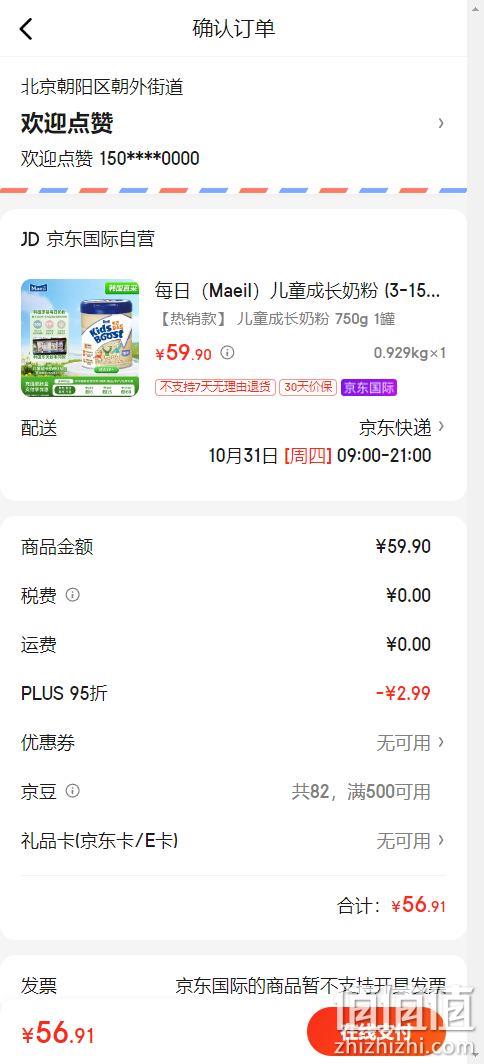The width and height of the screenshot is (484, 1064).
Task: Tap the 30天价保 tag
Action: (308, 387)
